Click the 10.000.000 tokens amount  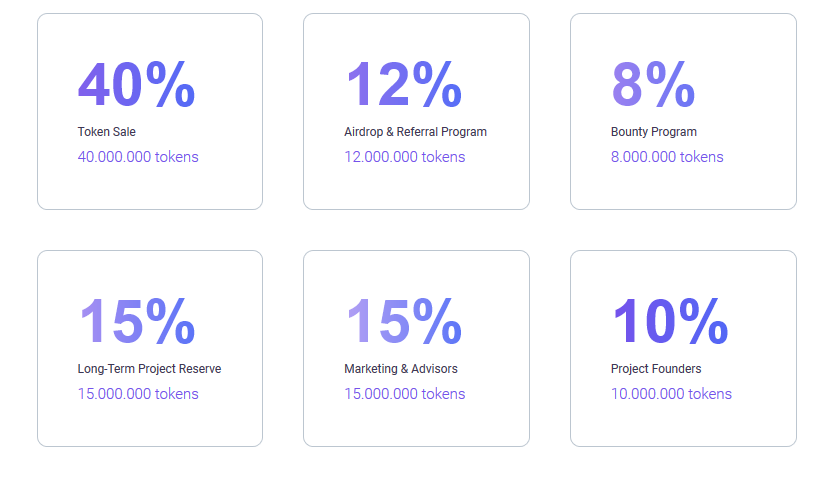click(671, 394)
